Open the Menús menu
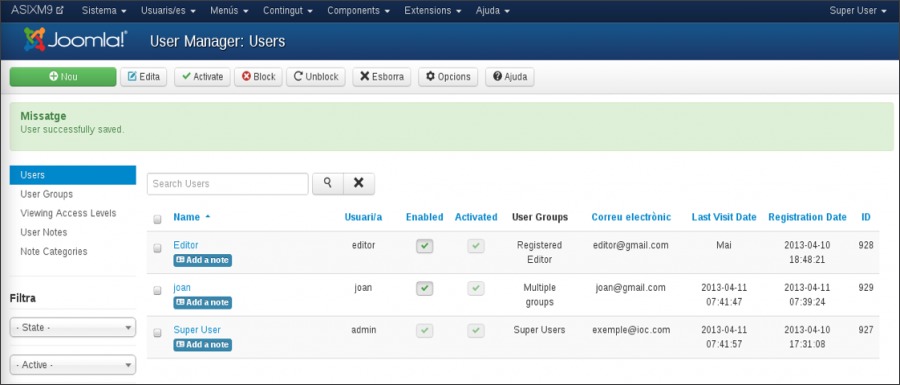Screen dimensions: 900x385 point(229,10)
